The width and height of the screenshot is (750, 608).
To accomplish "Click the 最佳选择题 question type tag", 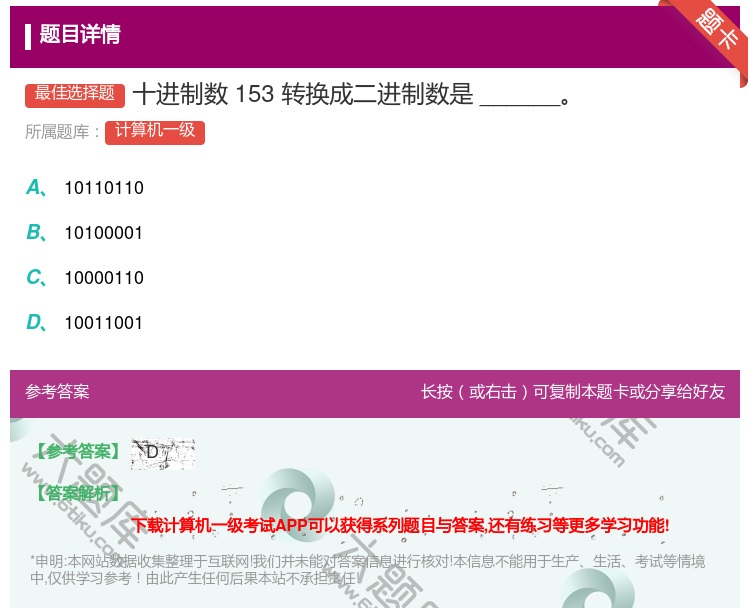I will [75, 95].
